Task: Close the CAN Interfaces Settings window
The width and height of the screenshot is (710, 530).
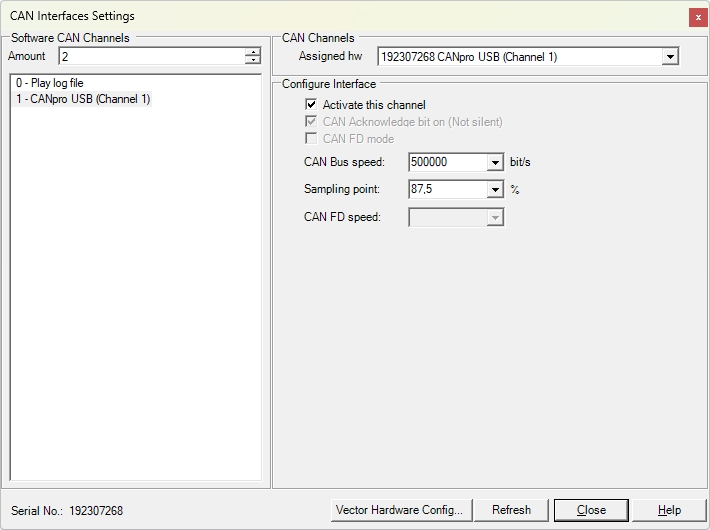Action: (x=698, y=17)
